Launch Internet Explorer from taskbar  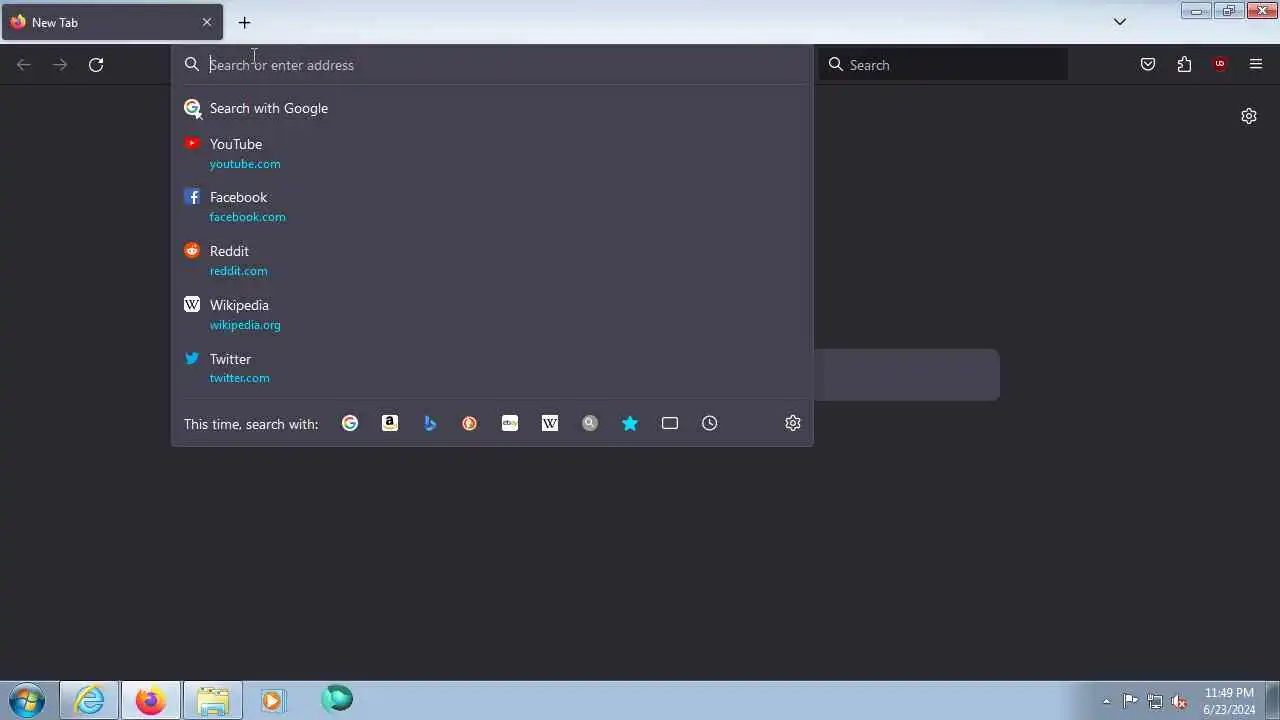(90, 700)
